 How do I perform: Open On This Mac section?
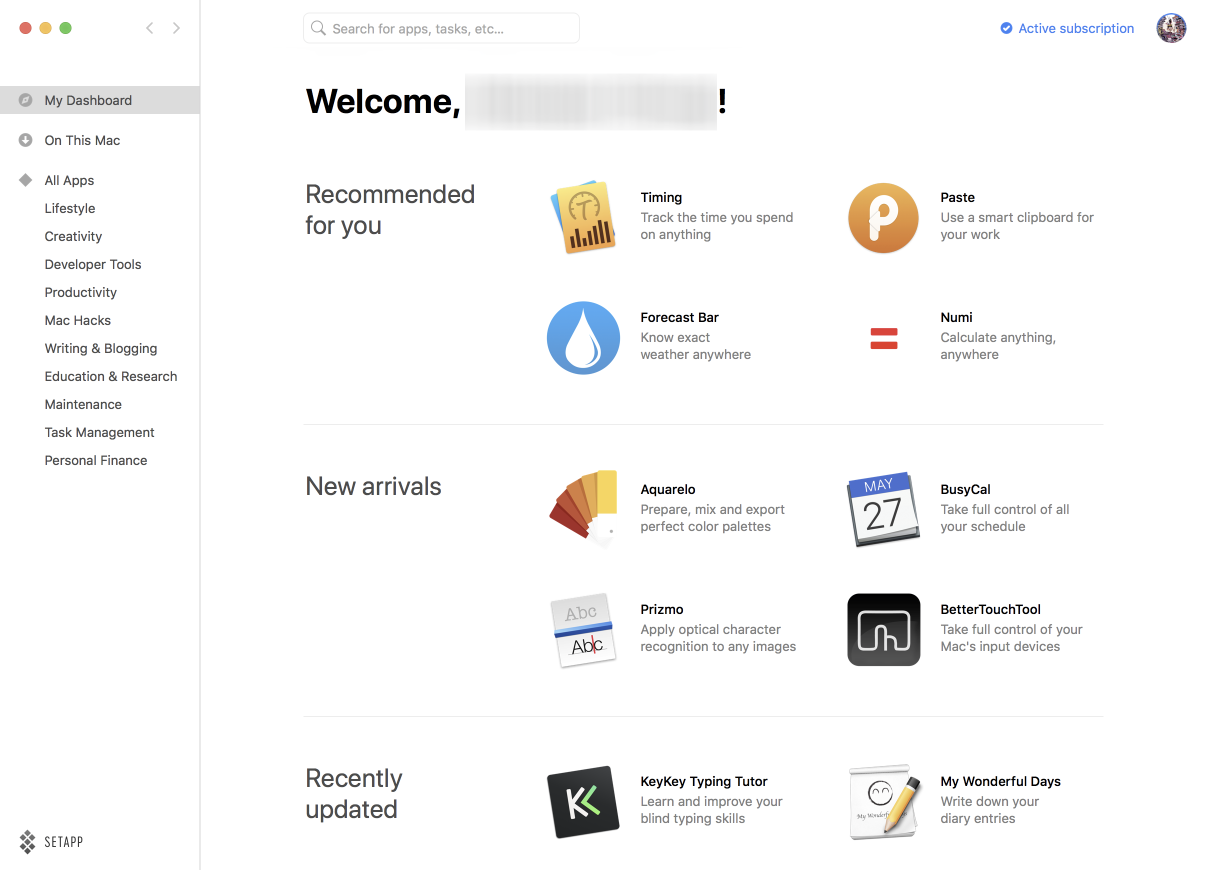coord(82,140)
